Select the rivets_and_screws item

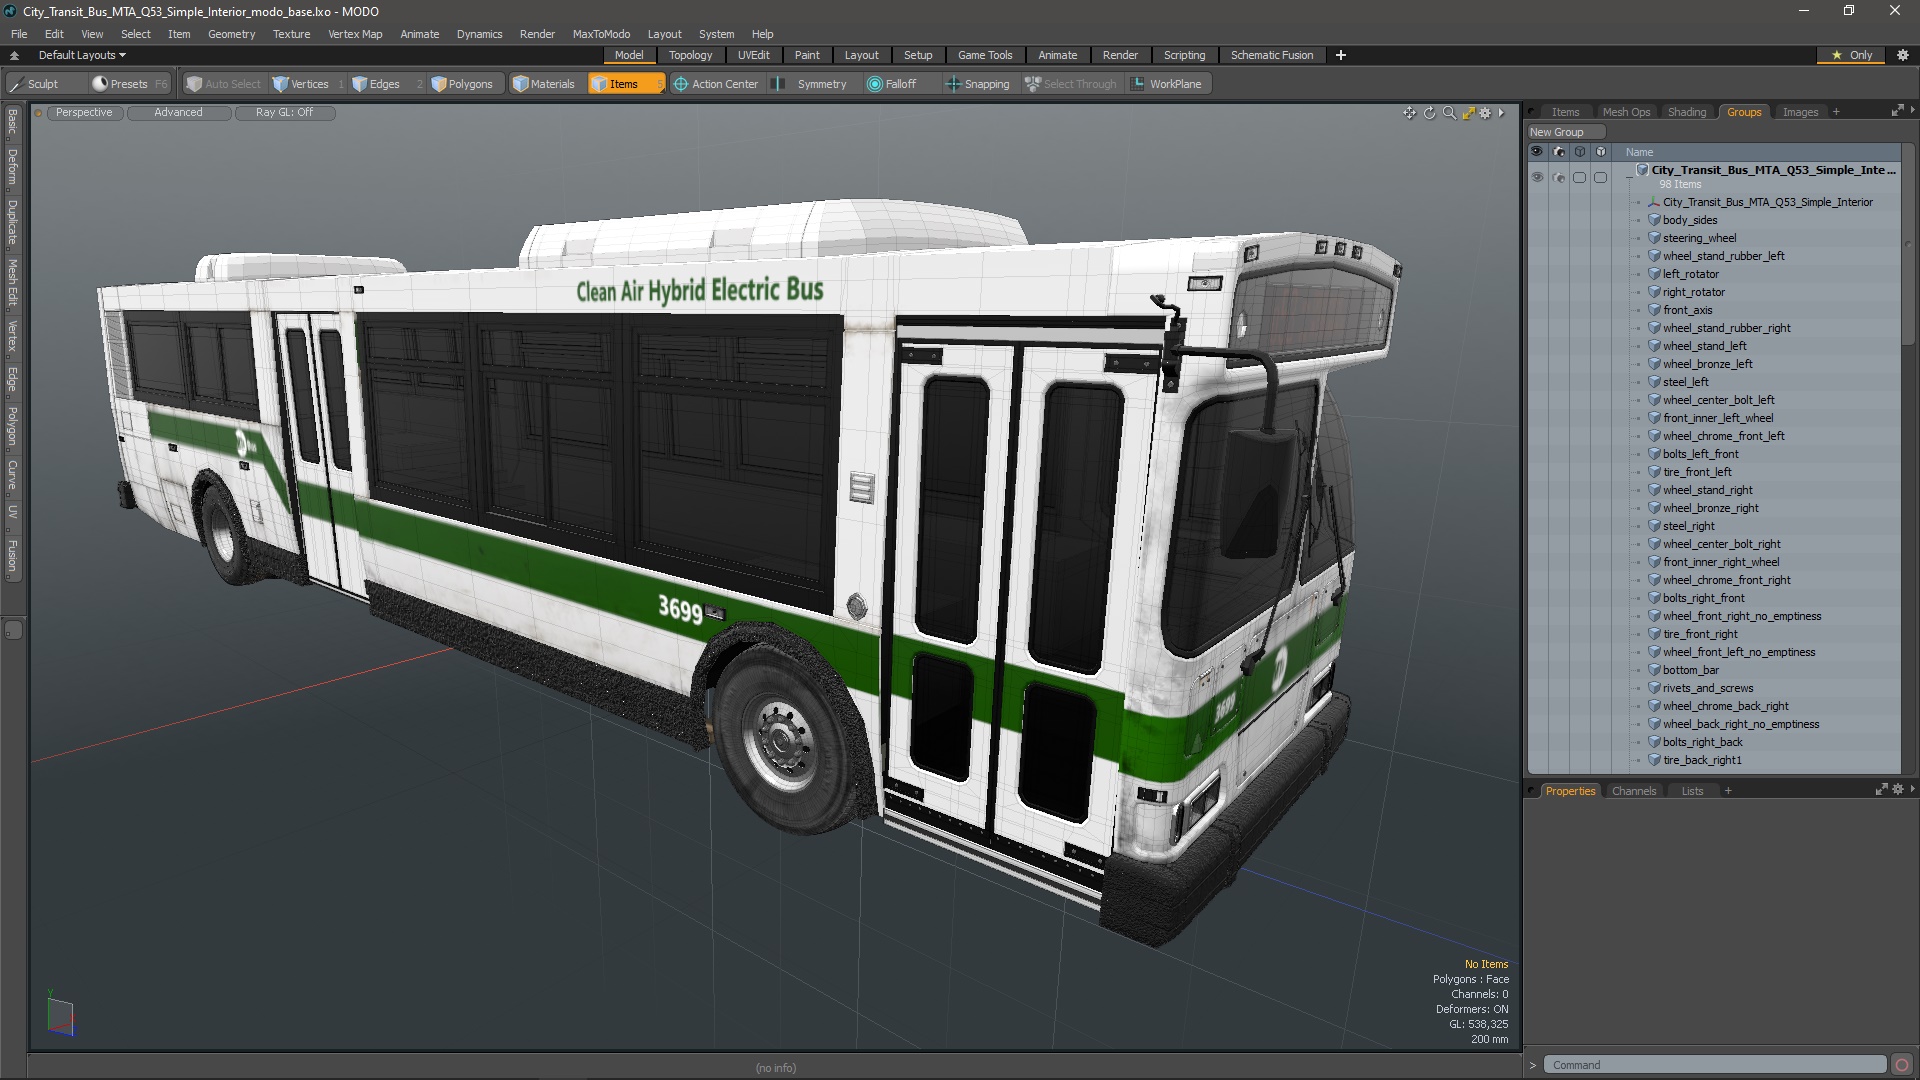click(x=1708, y=688)
